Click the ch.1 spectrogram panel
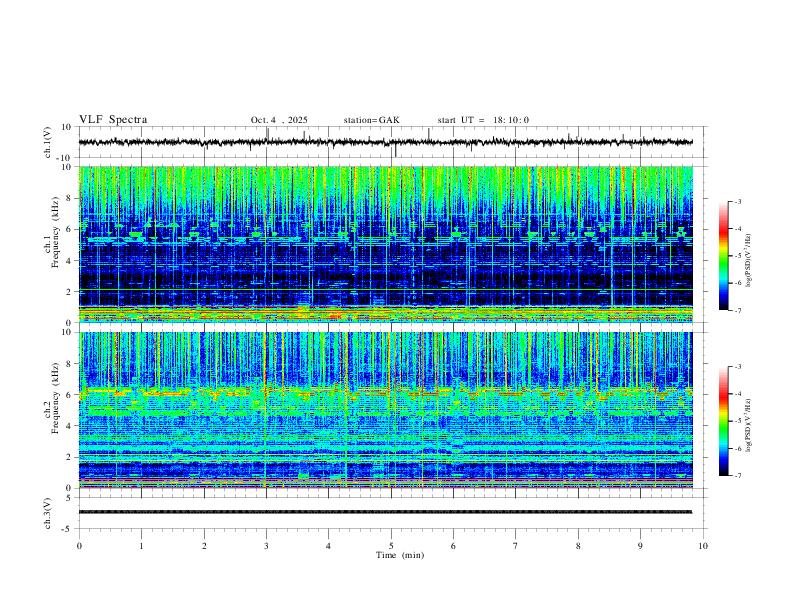792x612 pixels. pyautogui.click(x=385, y=244)
